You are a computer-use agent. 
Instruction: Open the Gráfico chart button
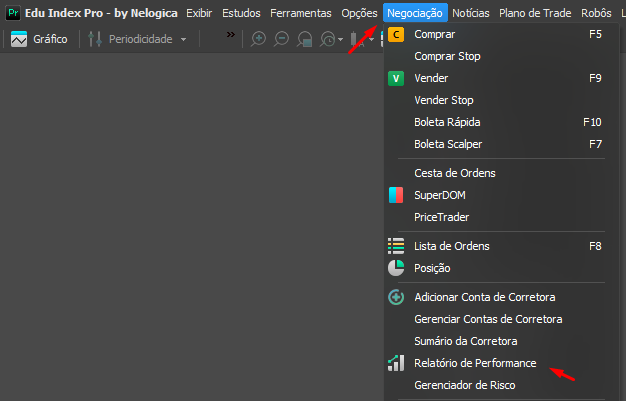point(39,39)
